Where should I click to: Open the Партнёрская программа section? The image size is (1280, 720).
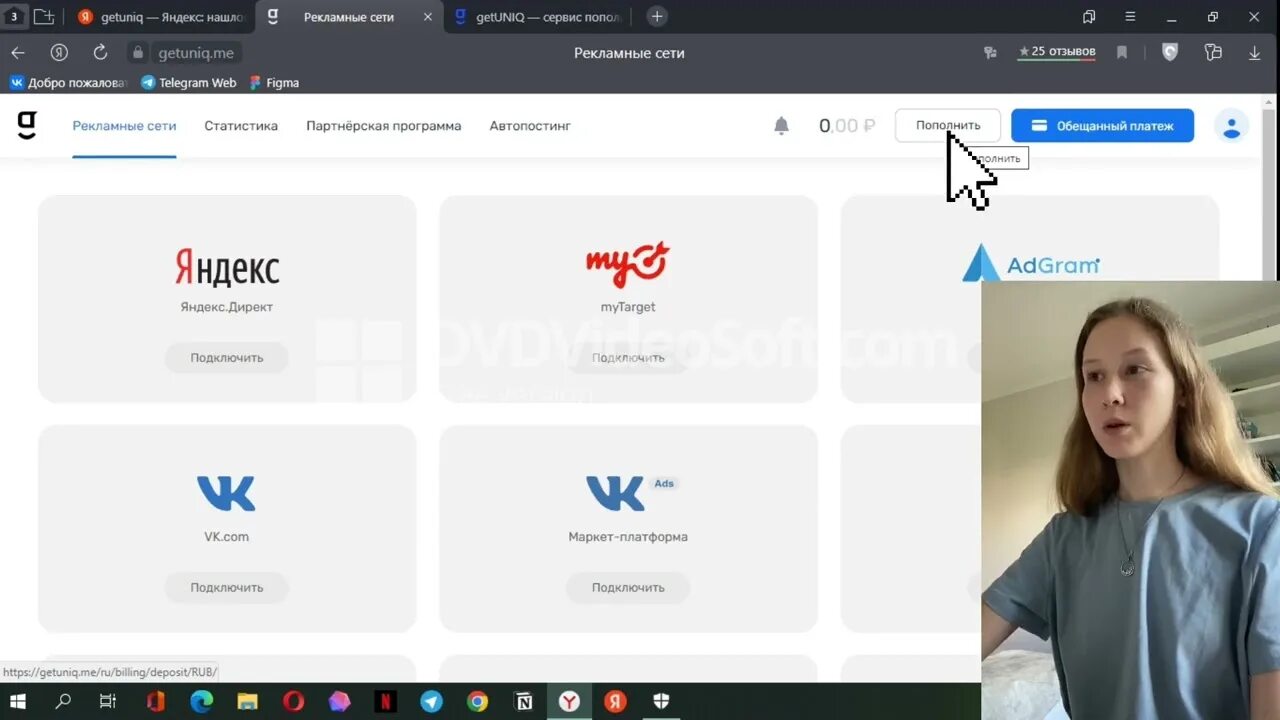click(384, 126)
